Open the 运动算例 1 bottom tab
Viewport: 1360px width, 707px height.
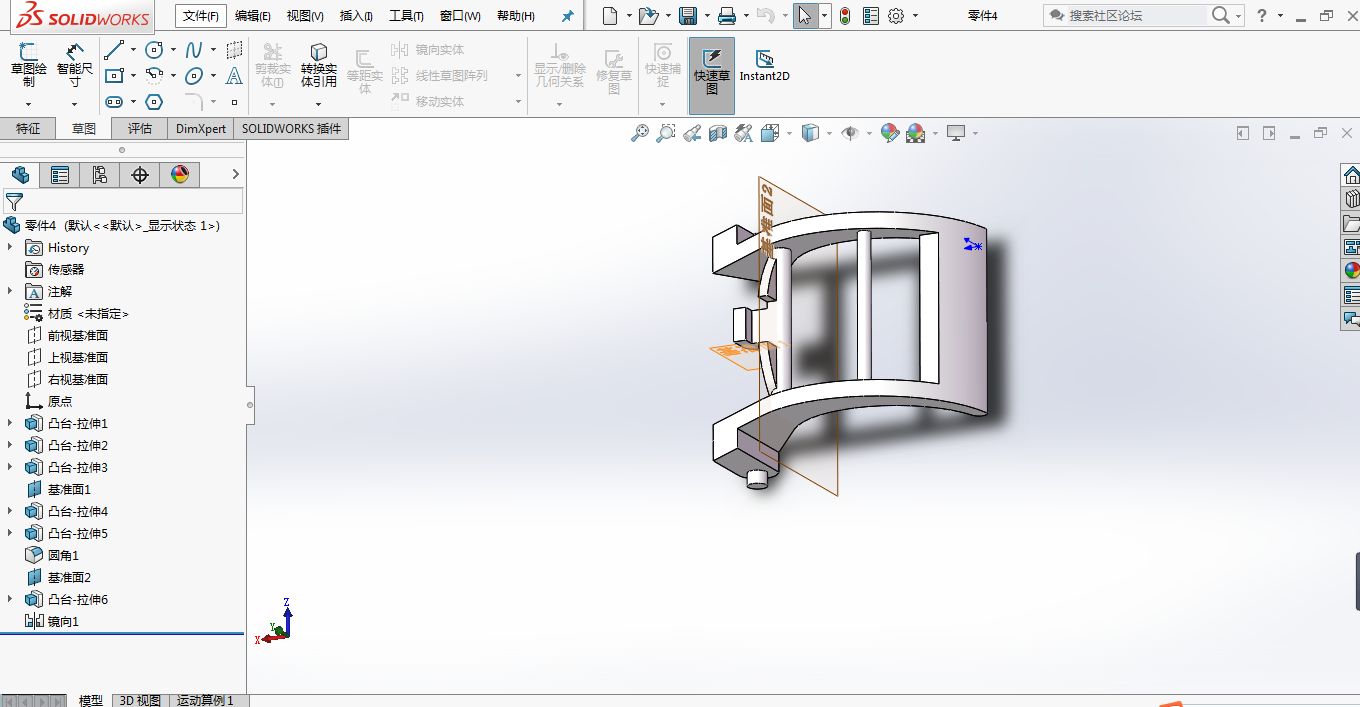click(205, 700)
